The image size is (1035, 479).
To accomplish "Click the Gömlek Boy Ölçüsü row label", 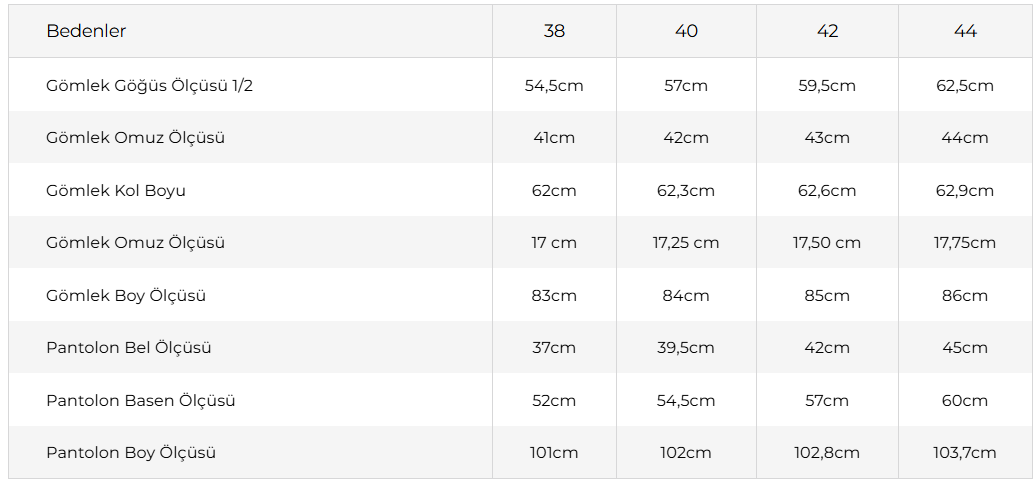I will click(x=126, y=295).
